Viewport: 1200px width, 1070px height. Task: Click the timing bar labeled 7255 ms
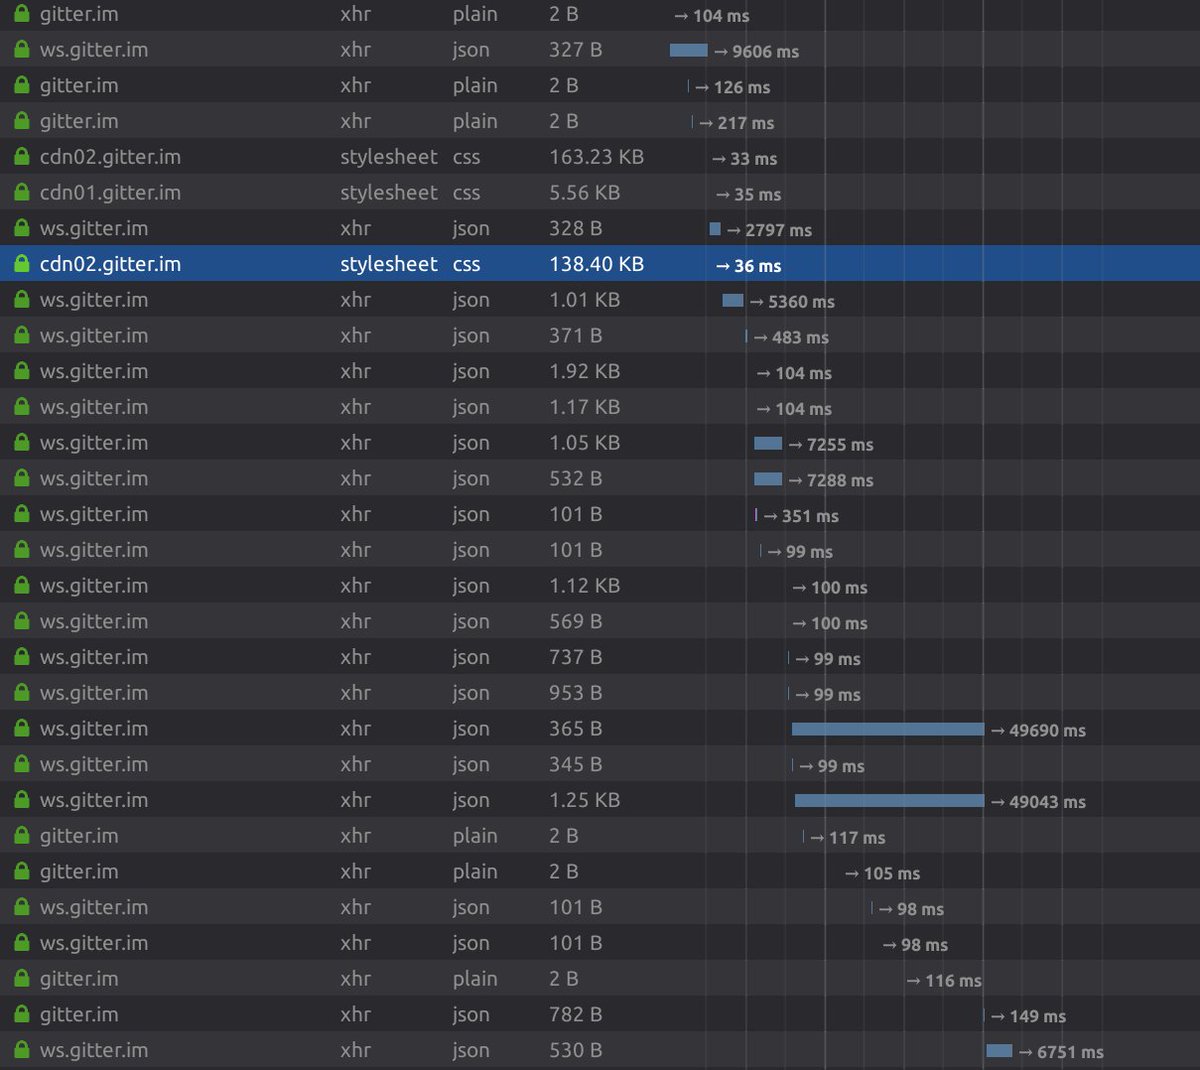[768, 443]
